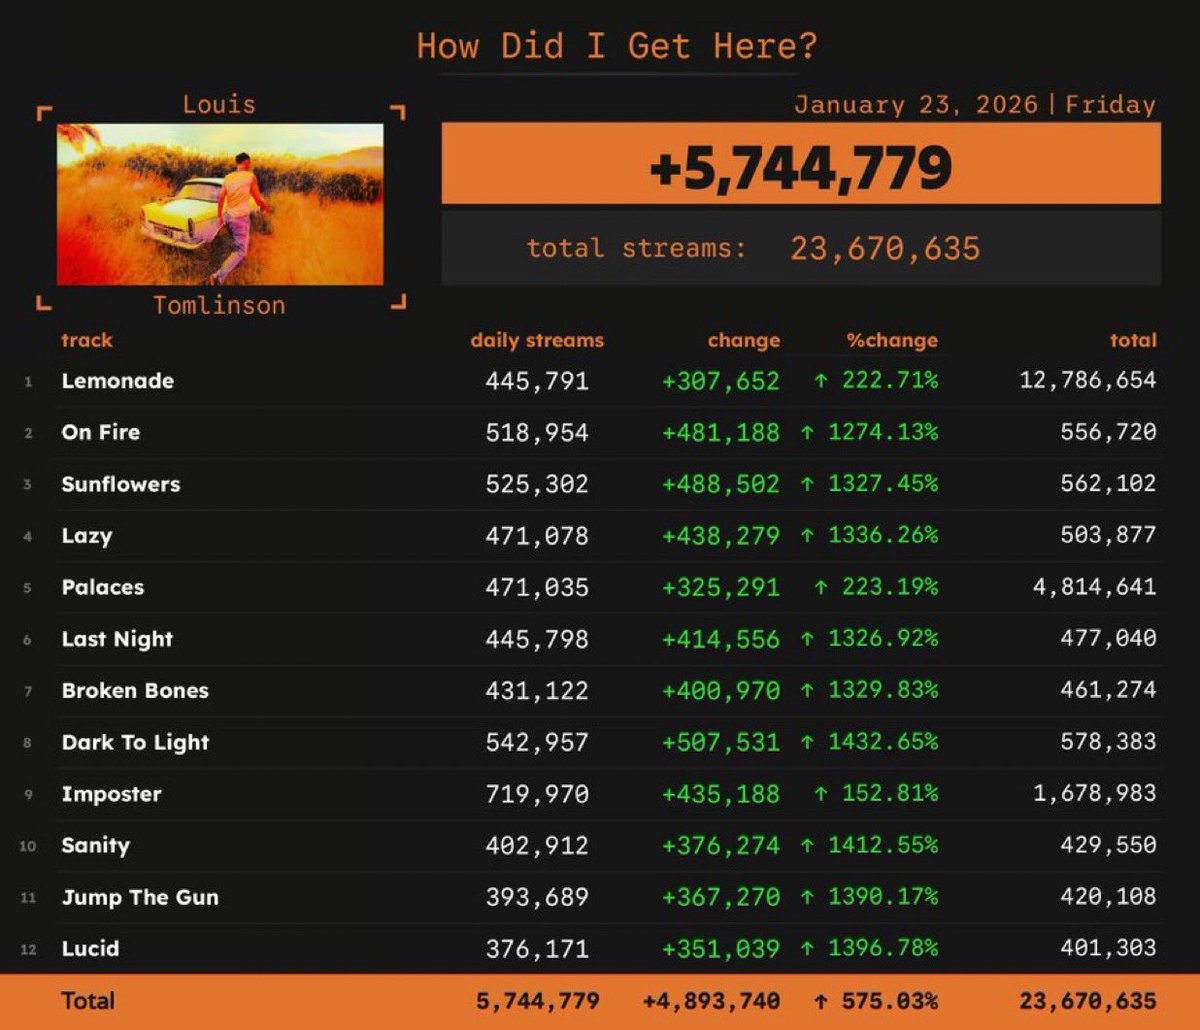This screenshot has height=1030, width=1200.
Task: Click the '%change' column header
Action: tap(892, 340)
